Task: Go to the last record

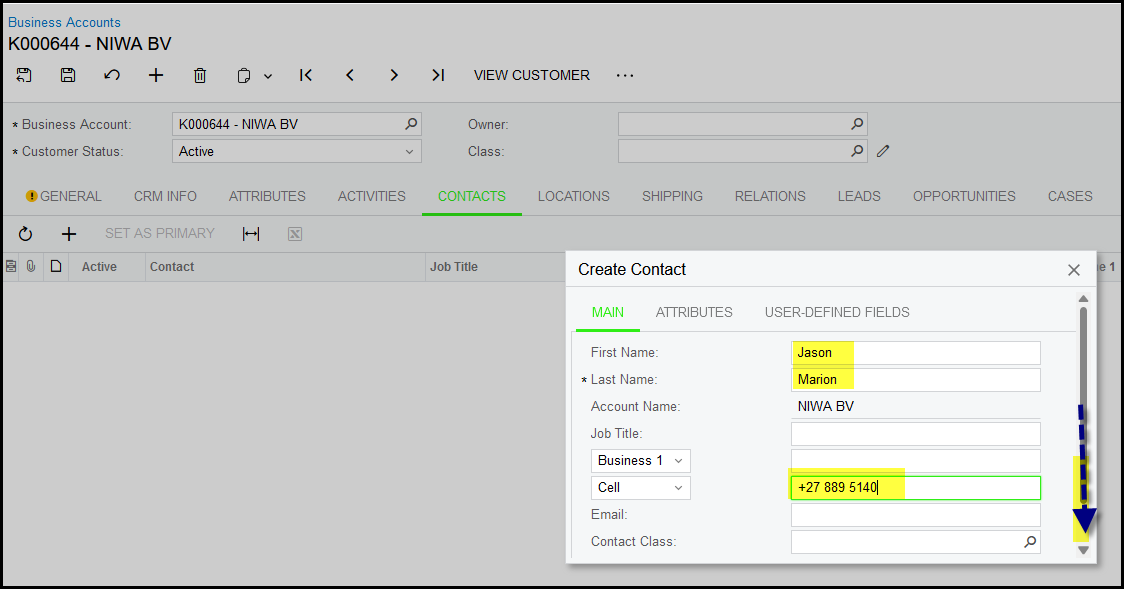Action: [x=438, y=75]
